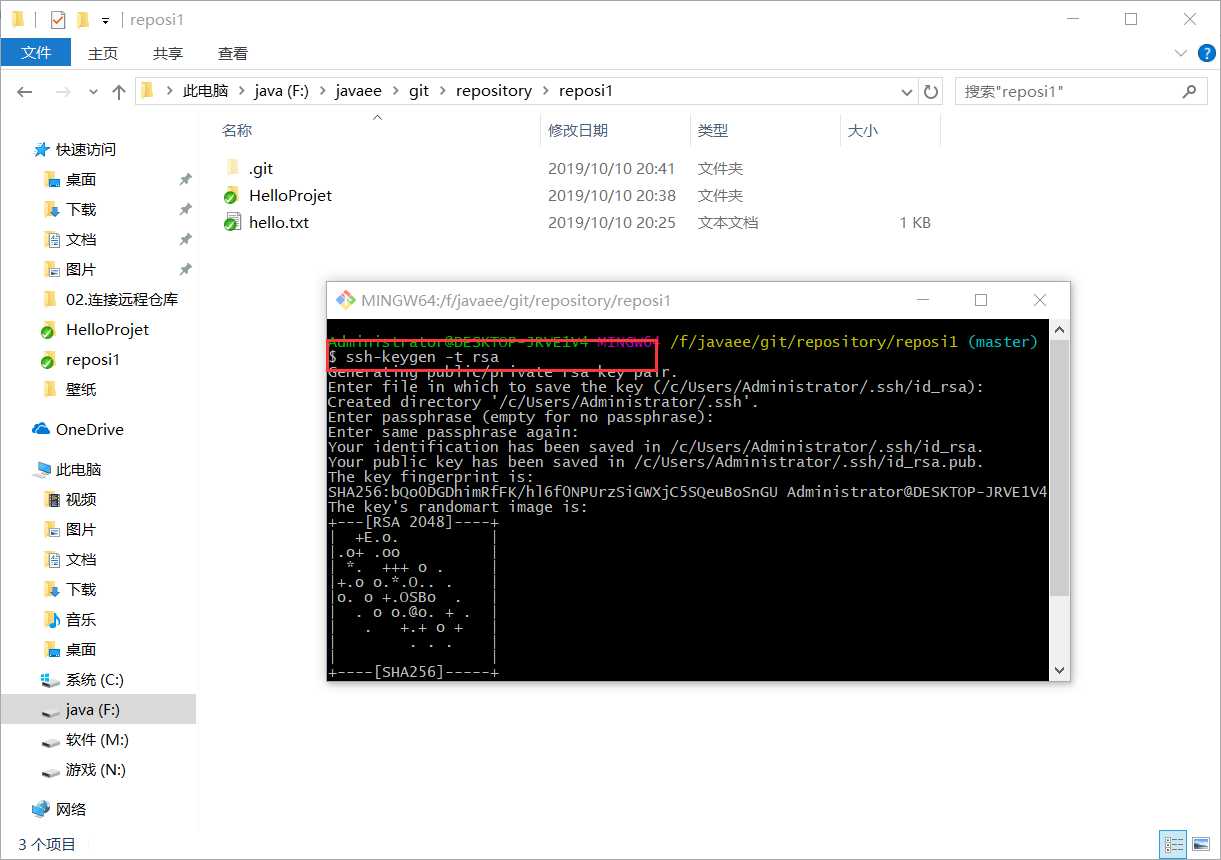Click 文本文档 type cell
The image size is (1221, 860).
727,222
